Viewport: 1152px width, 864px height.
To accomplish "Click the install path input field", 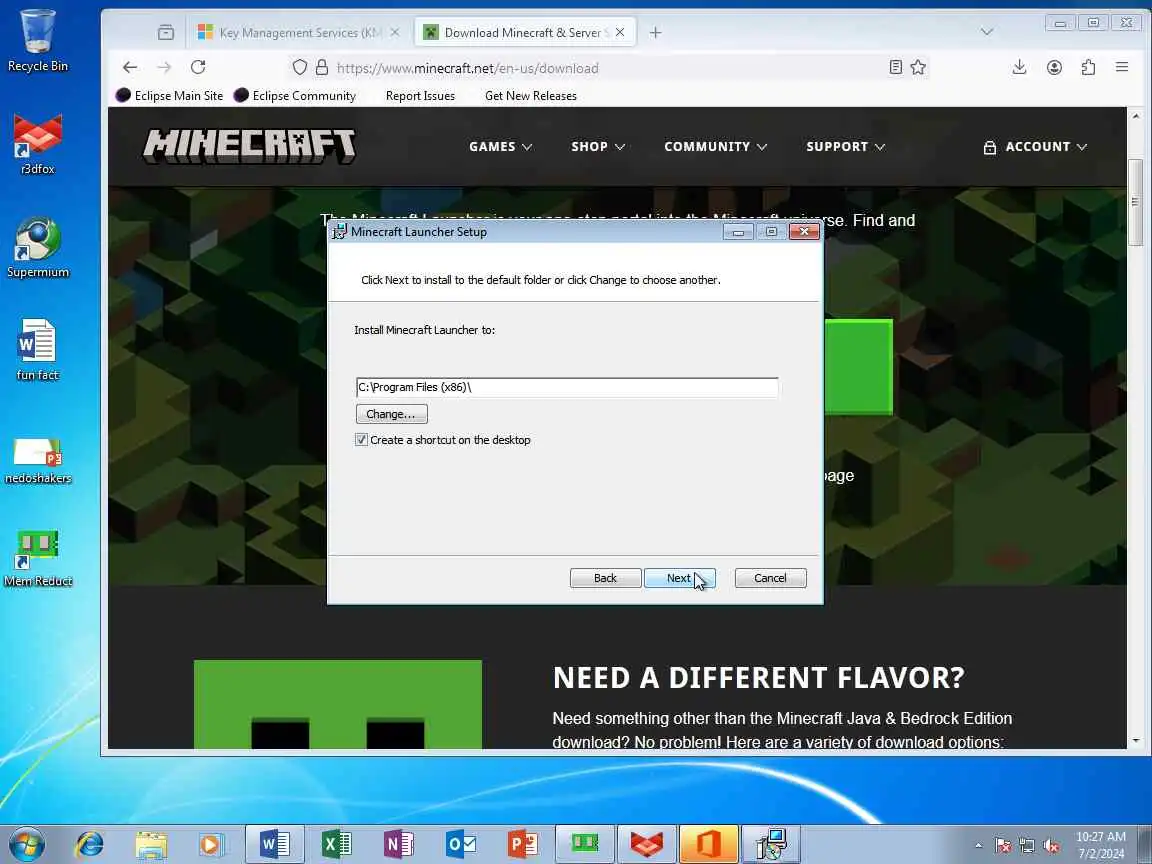I will pos(566,387).
